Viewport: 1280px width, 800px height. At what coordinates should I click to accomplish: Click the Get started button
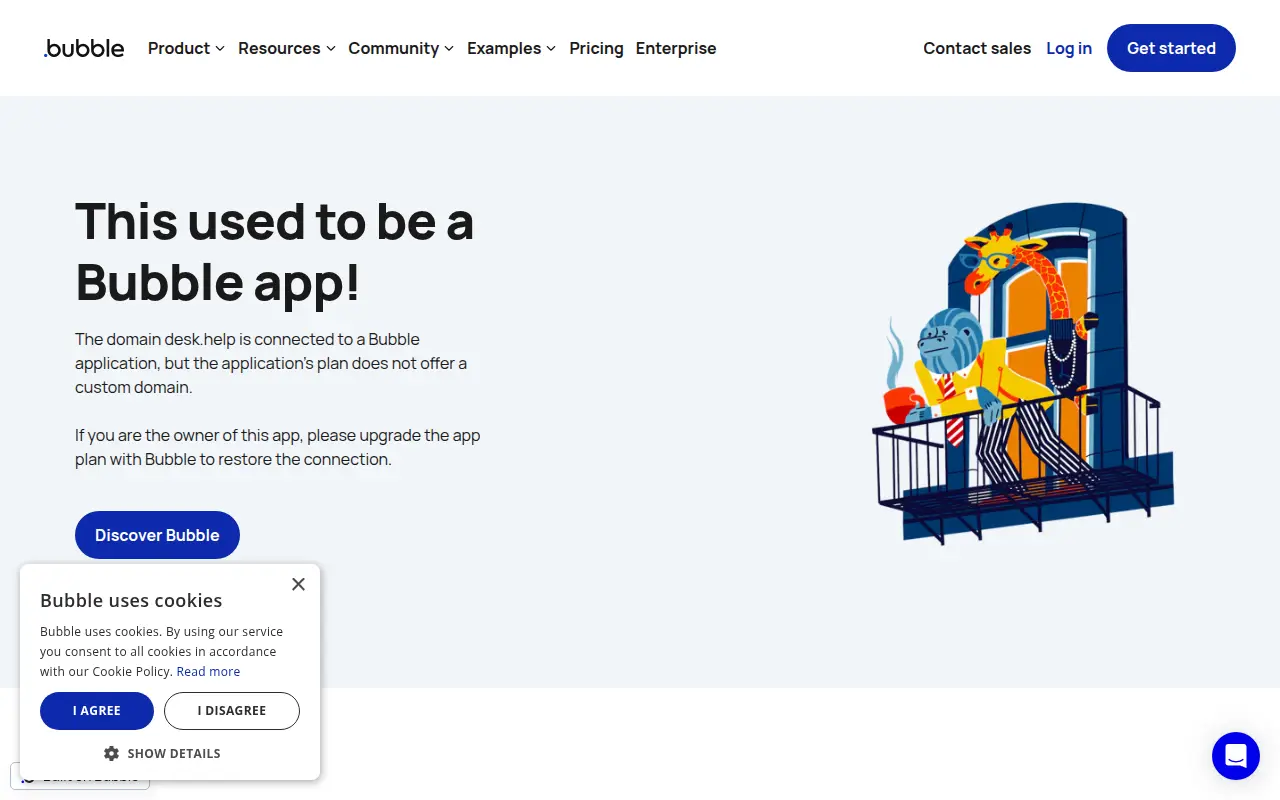click(1171, 48)
